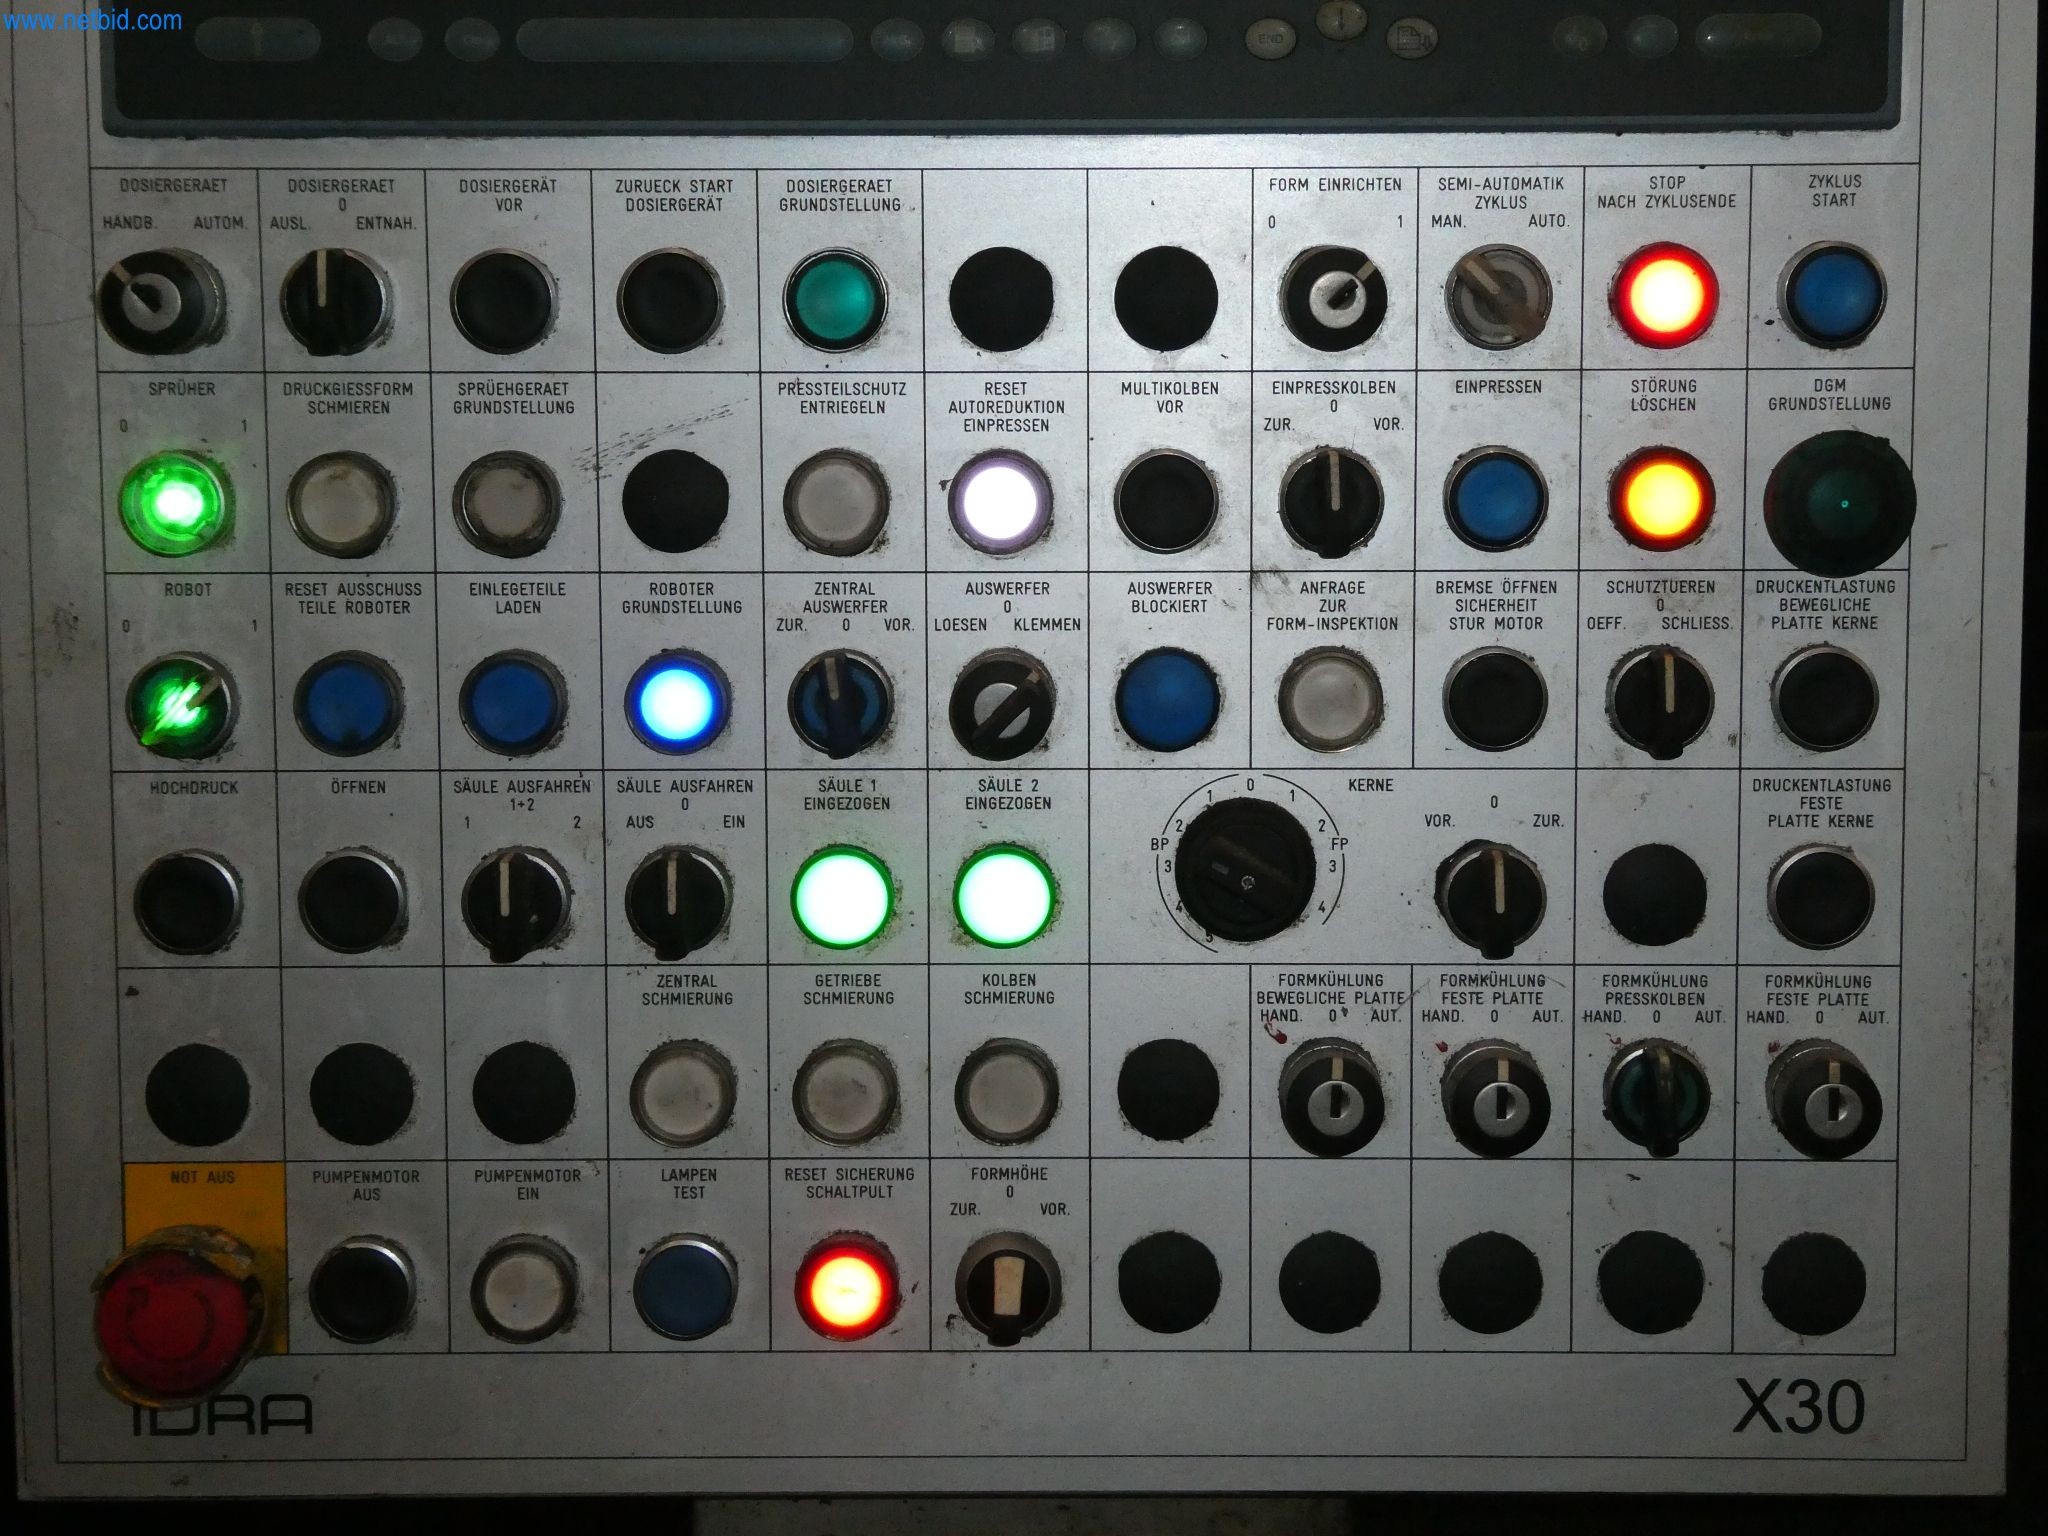Turn the Form Einrichten key switch
2048x1536 pixels.
coord(1332,298)
